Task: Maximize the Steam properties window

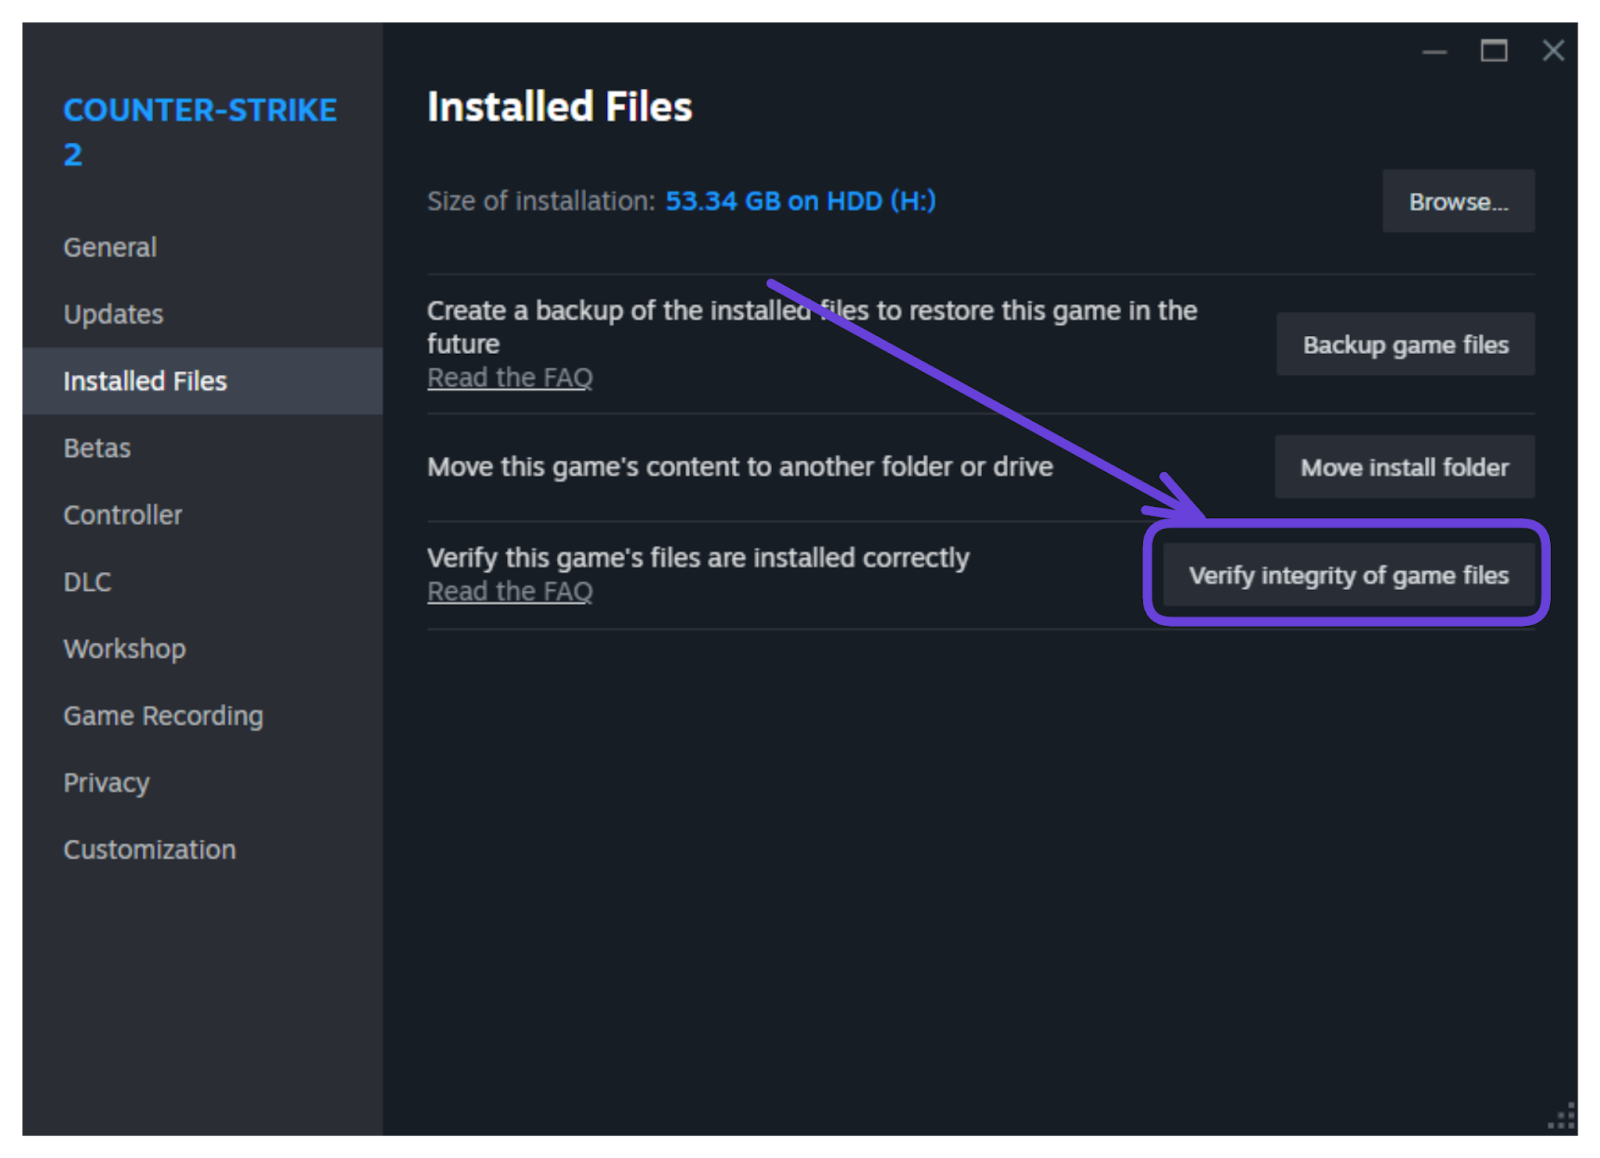Action: coord(1494,51)
